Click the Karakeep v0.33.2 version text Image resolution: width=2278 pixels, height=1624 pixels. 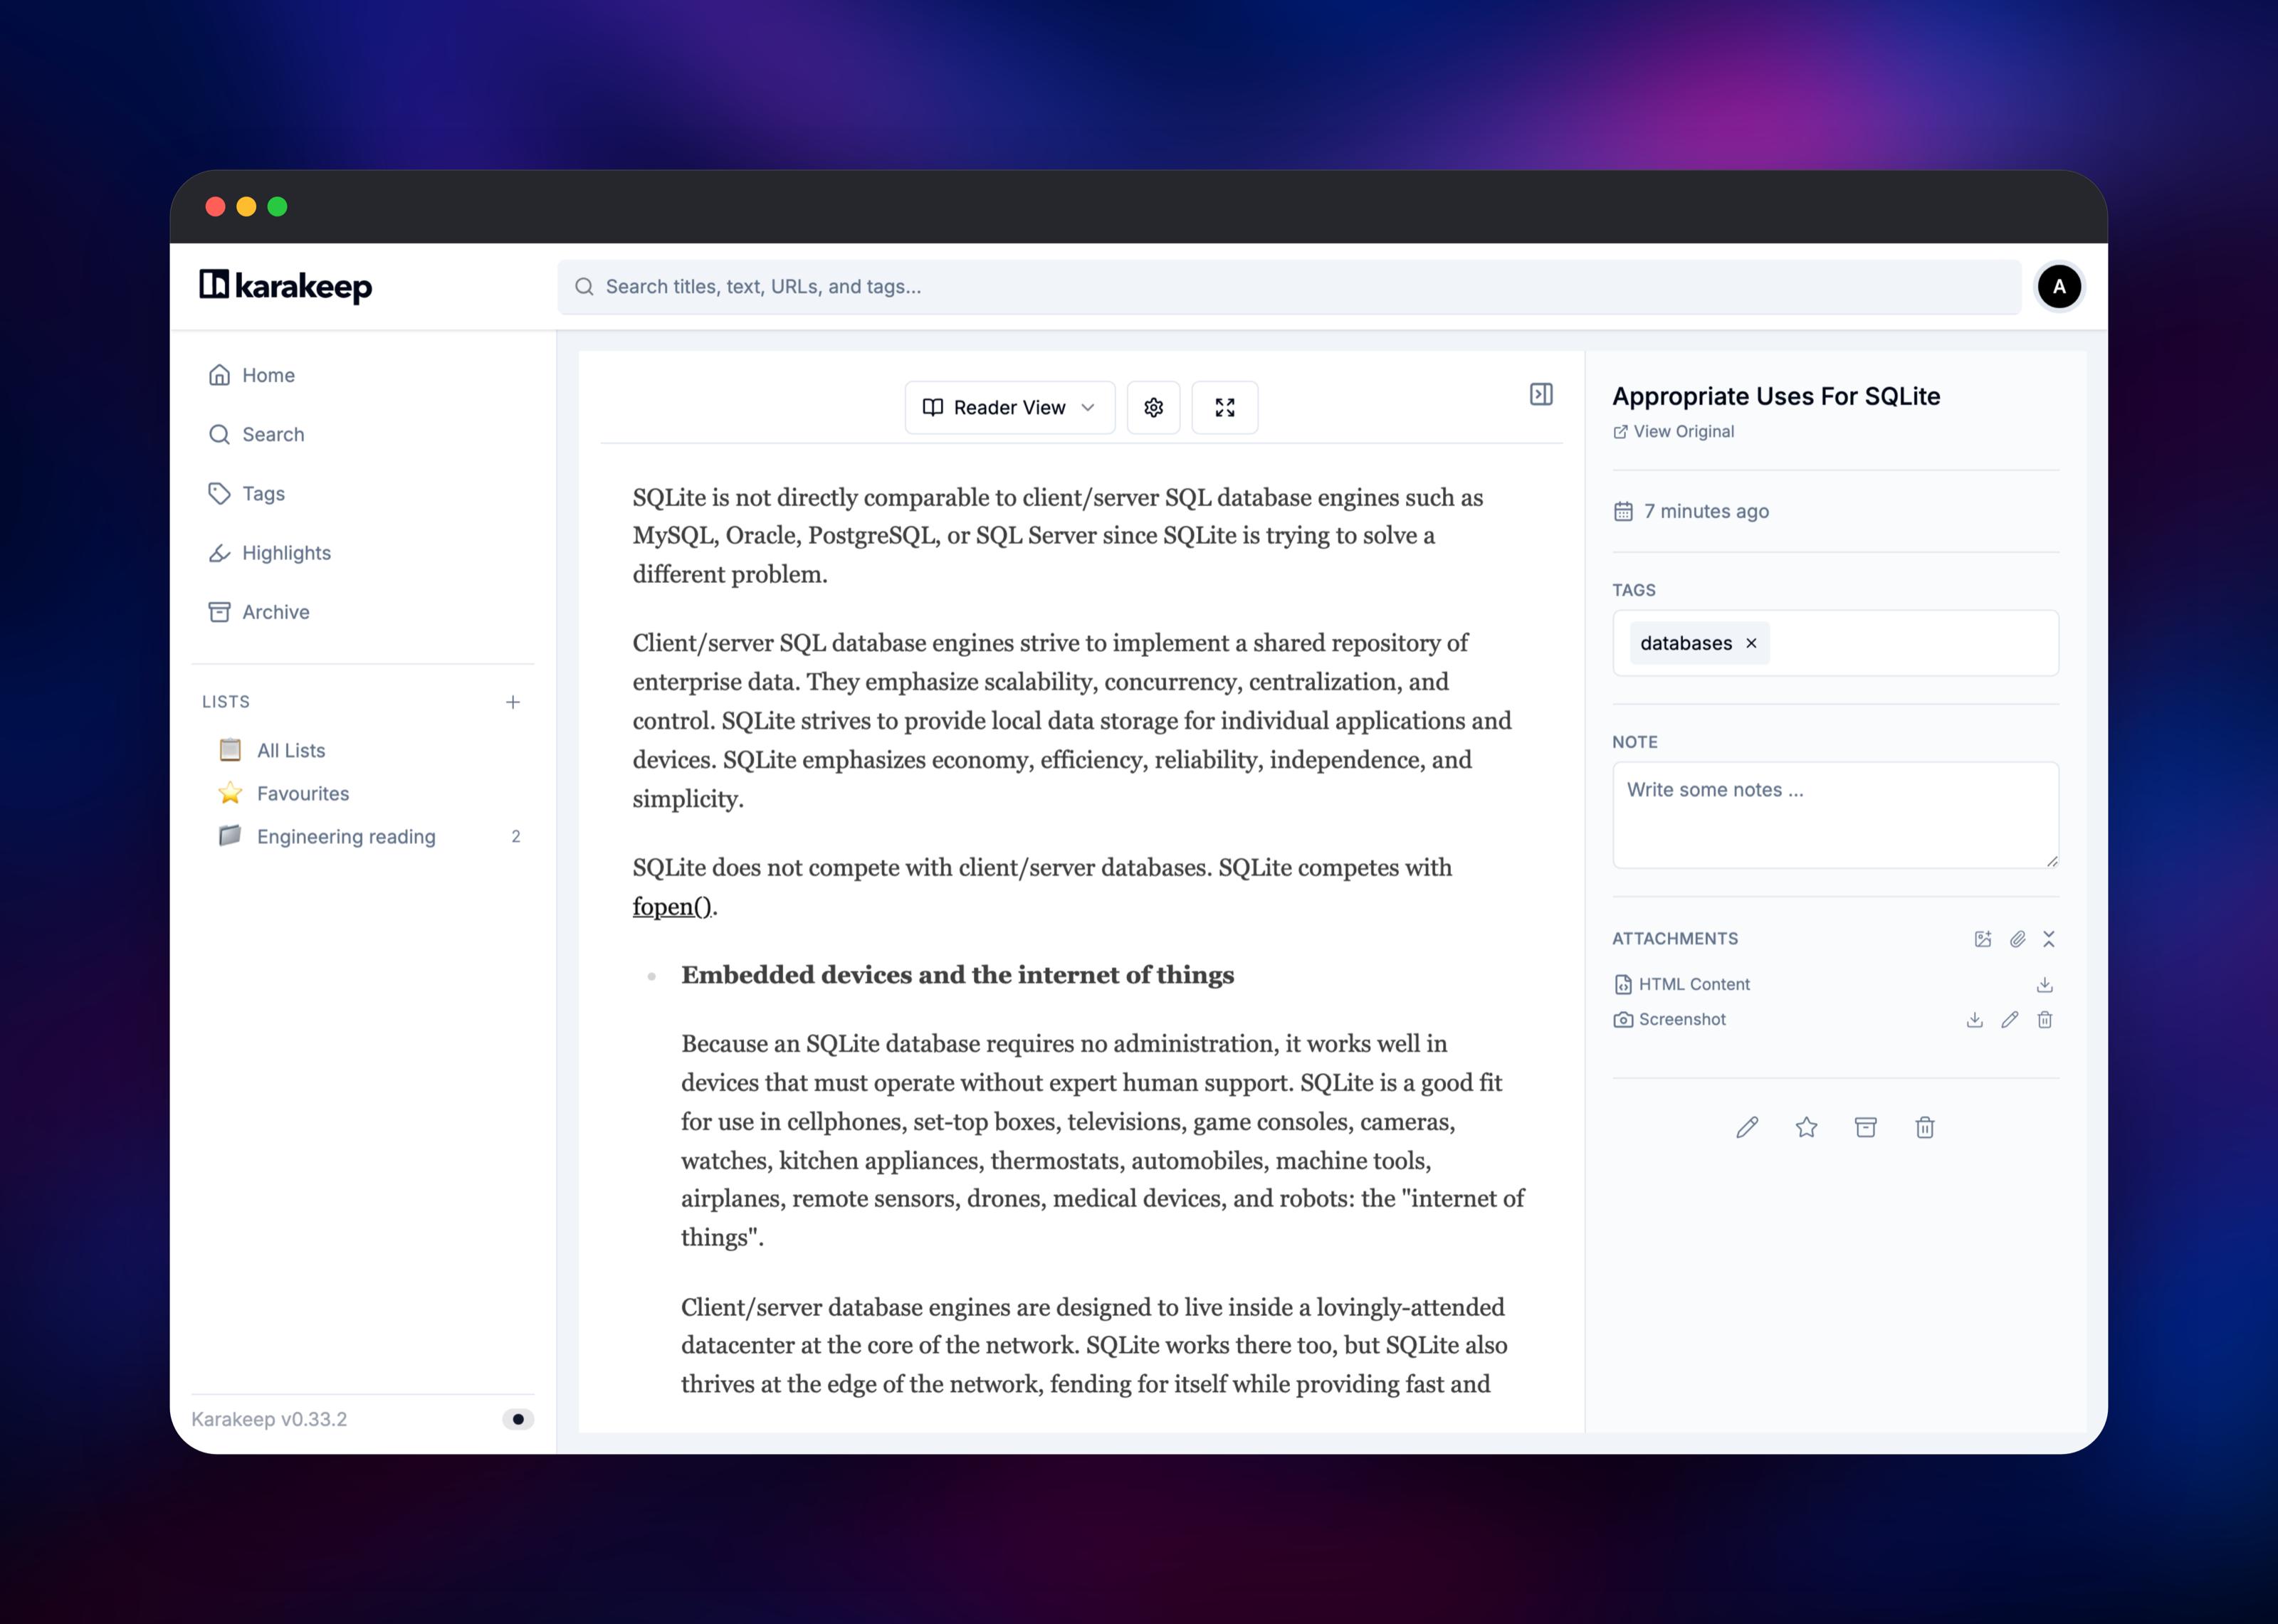(269, 1419)
